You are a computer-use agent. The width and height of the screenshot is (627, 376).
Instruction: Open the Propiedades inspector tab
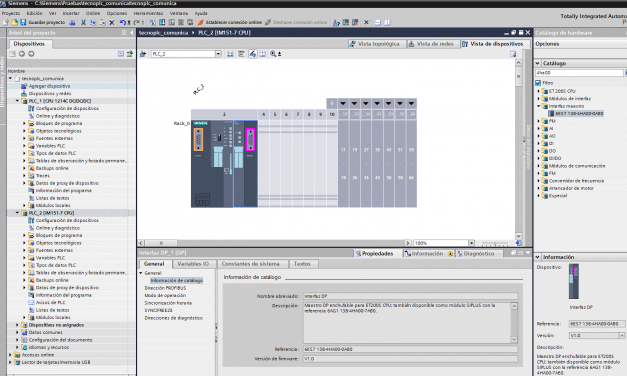[x=375, y=254]
